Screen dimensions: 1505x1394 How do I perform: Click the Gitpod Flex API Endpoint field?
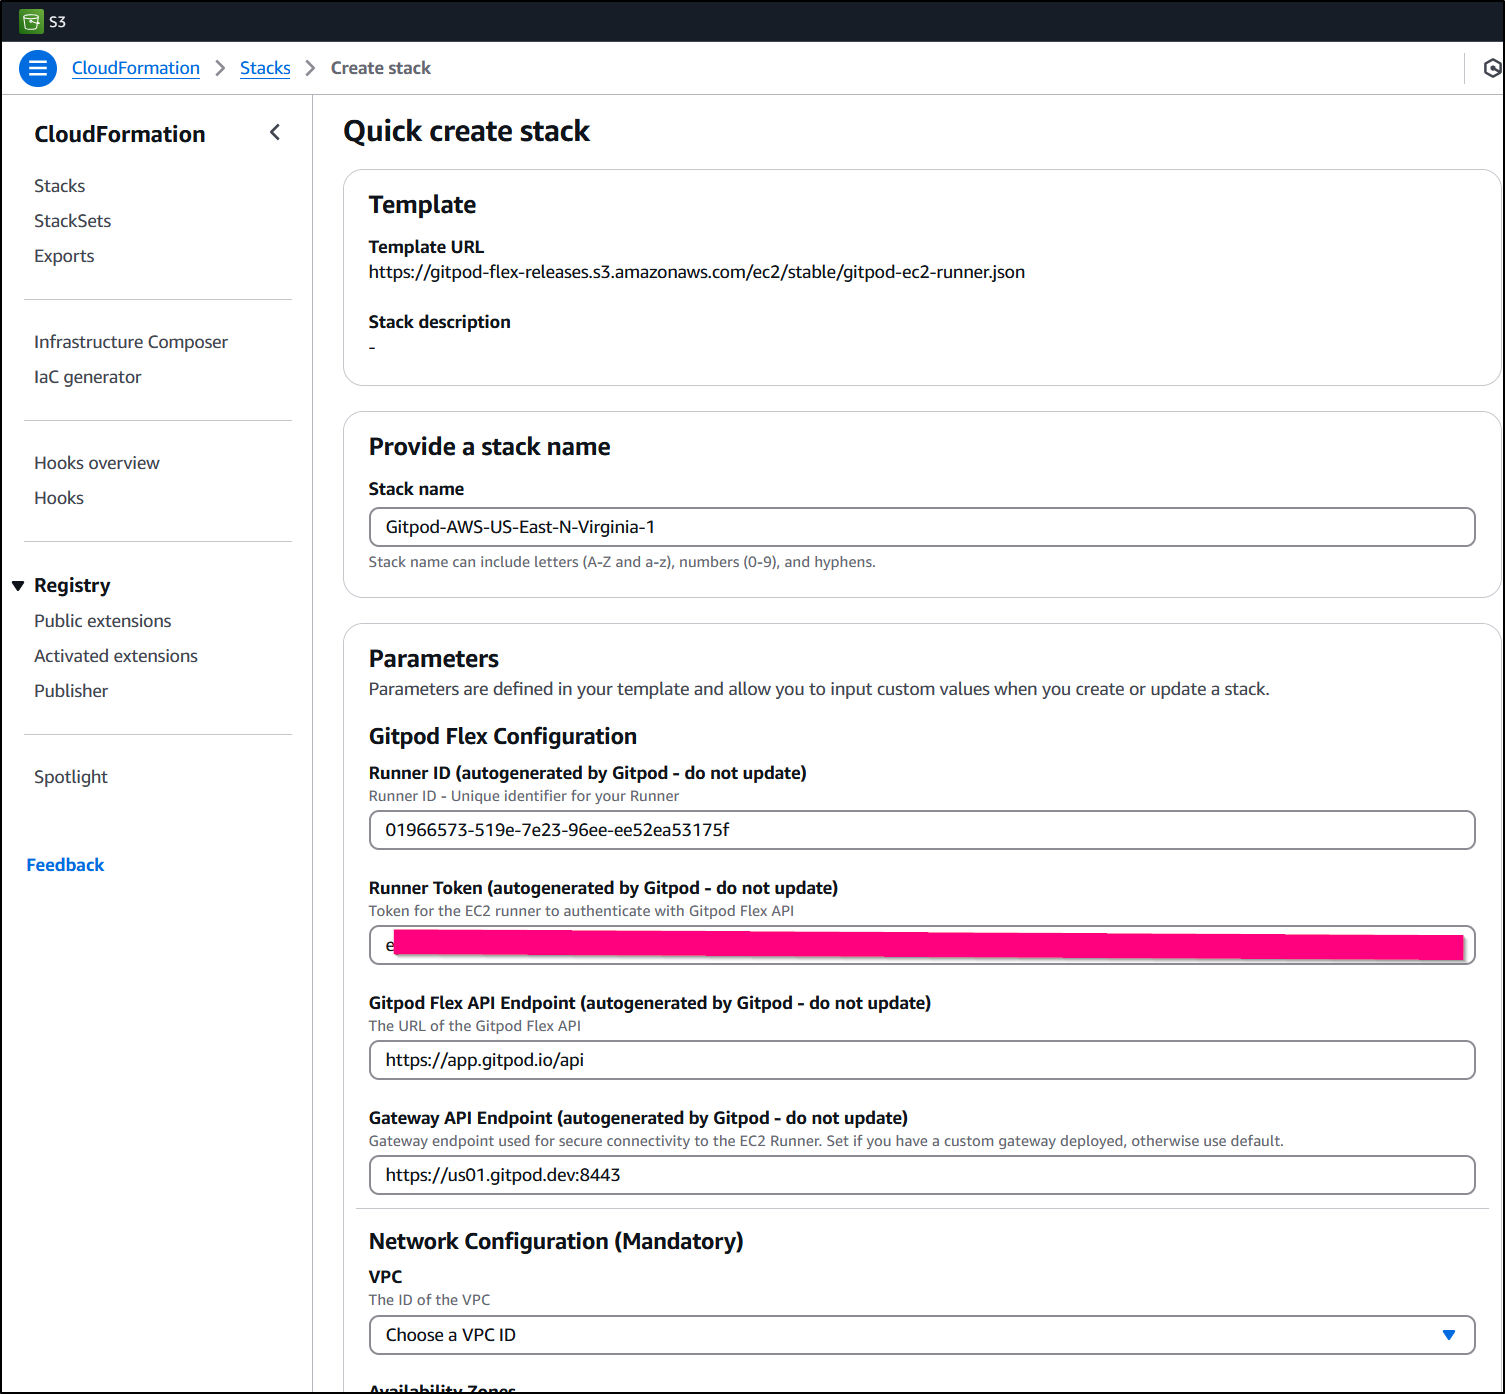(922, 1060)
